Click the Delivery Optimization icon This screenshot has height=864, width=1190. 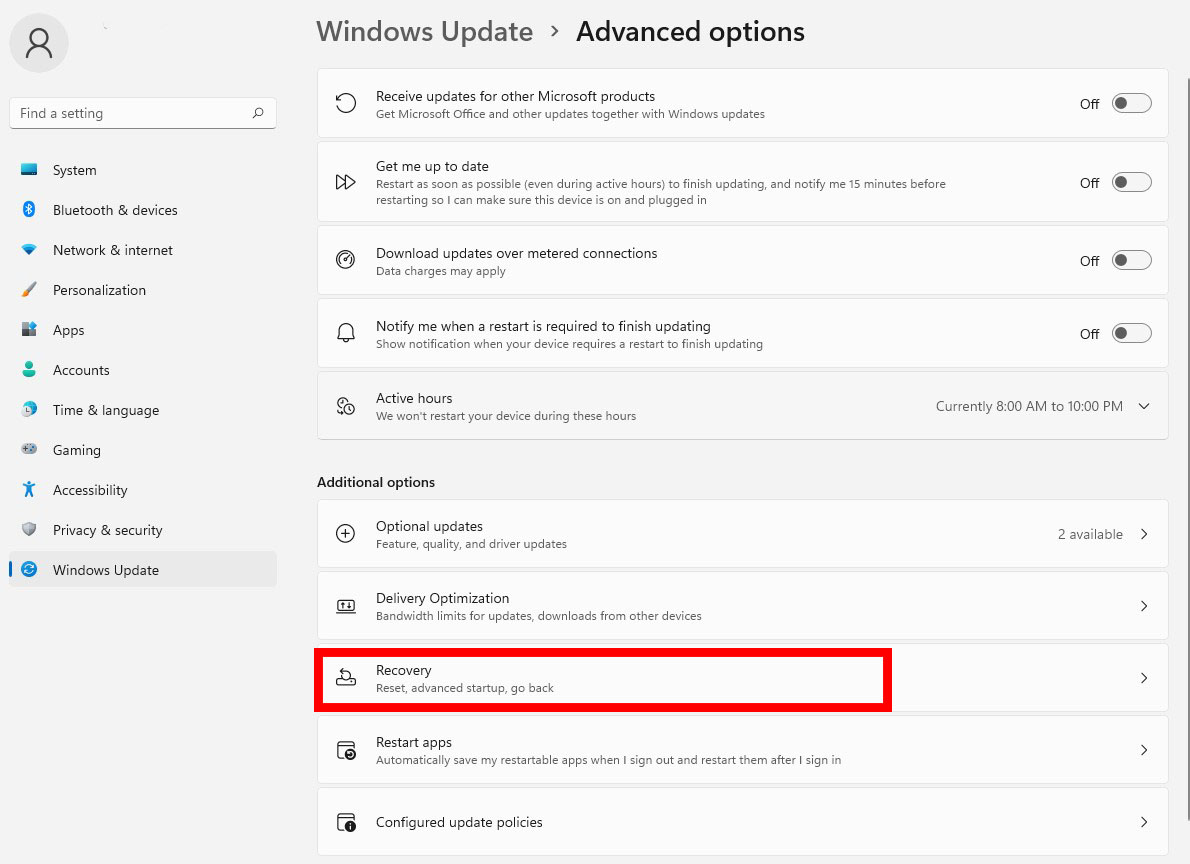[x=345, y=606]
